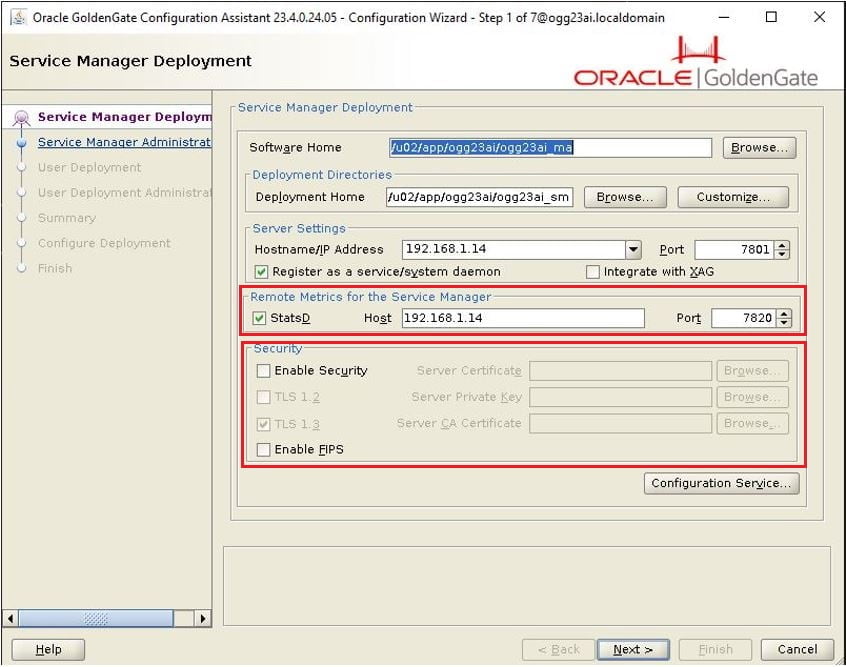Tick the Enable Security checkbox

(x=263, y=371)
